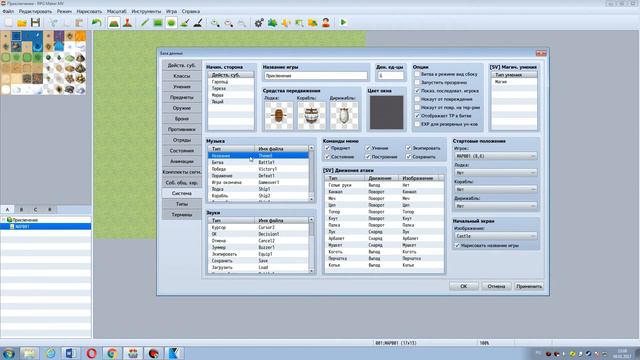Switch to the Оружие database tab
640x360 pixels.
(182, 108)
